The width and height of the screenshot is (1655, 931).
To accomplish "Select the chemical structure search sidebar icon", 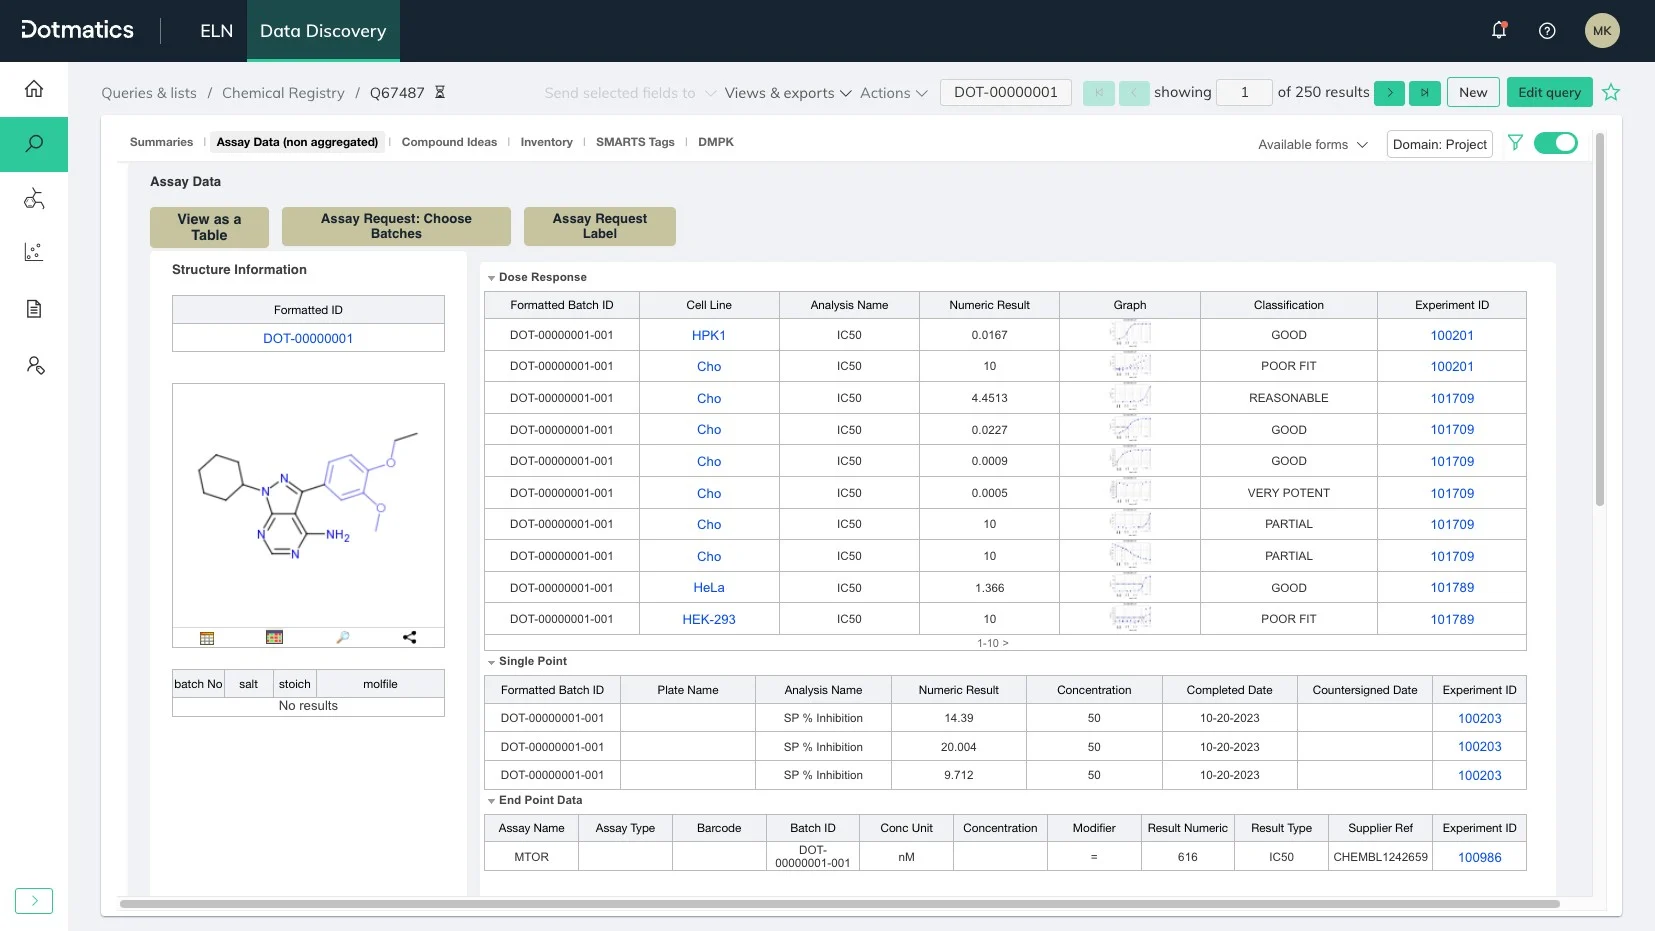I will (33, 199).
